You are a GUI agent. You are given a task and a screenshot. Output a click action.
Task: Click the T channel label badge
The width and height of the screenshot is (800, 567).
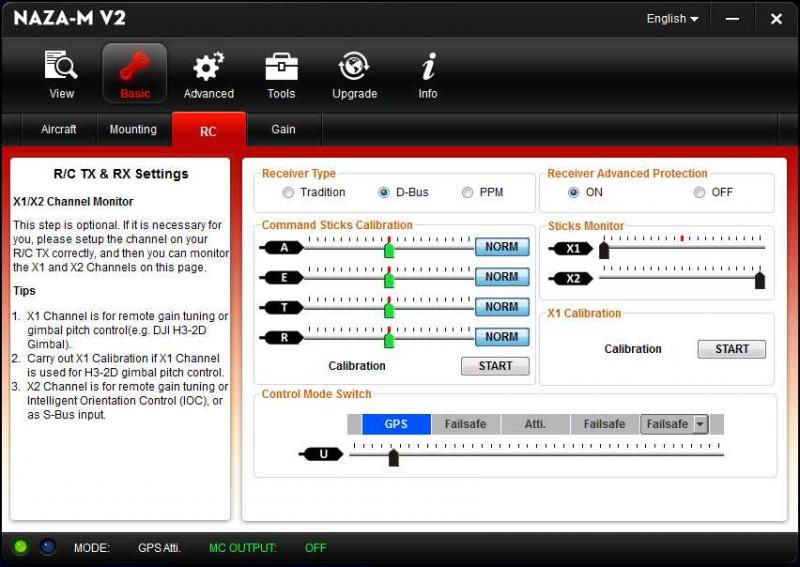pos(284,308)
